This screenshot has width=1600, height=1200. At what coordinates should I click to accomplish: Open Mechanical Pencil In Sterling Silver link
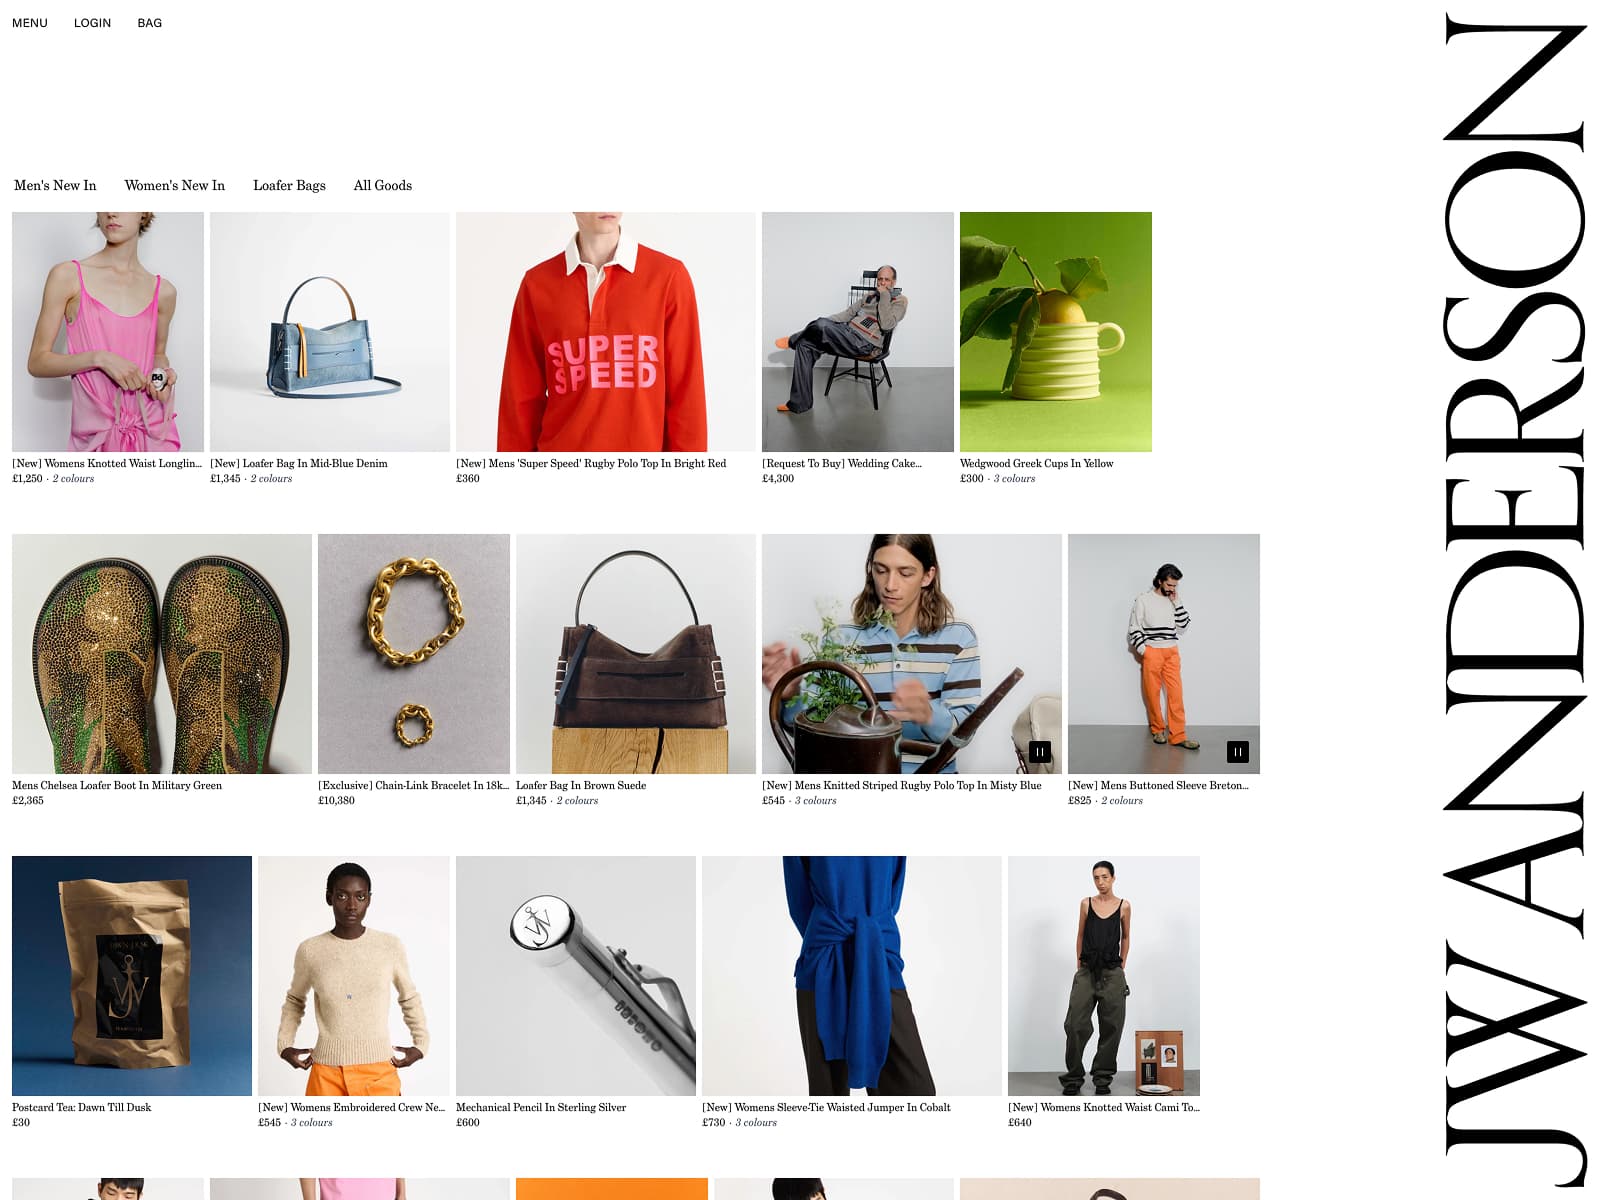[x=541, y=1107]
